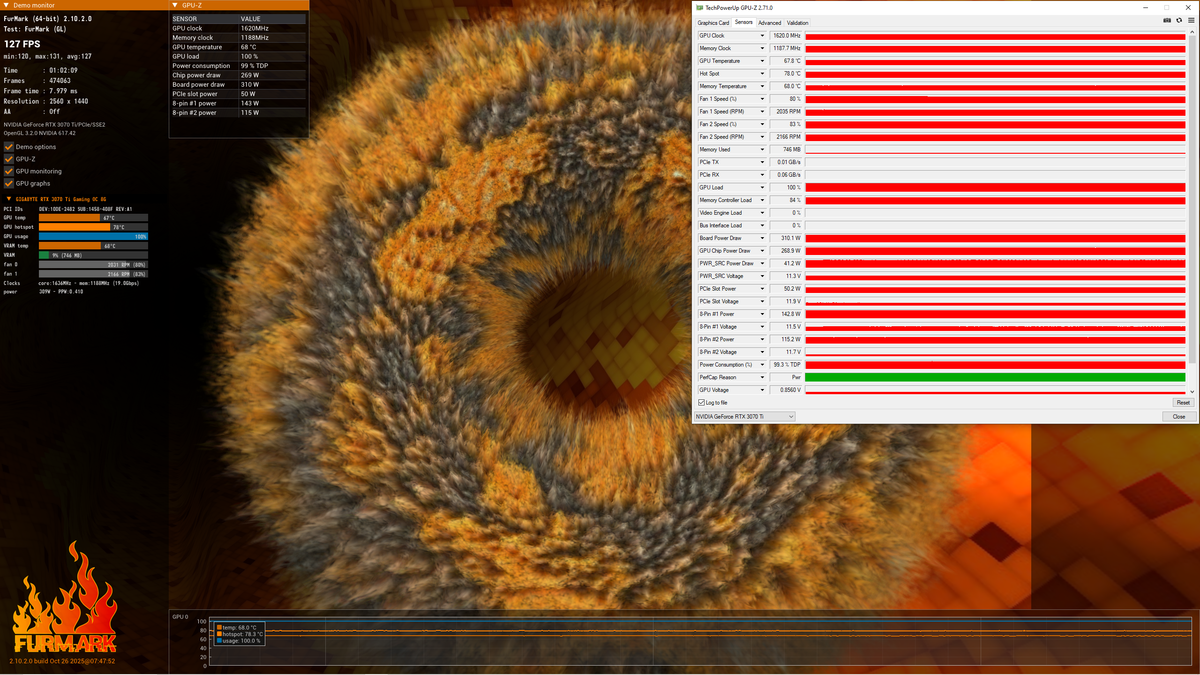Disable the GPU monitoring checkbox
Screen dimensions: 1200x675
(x=9, y=171)
